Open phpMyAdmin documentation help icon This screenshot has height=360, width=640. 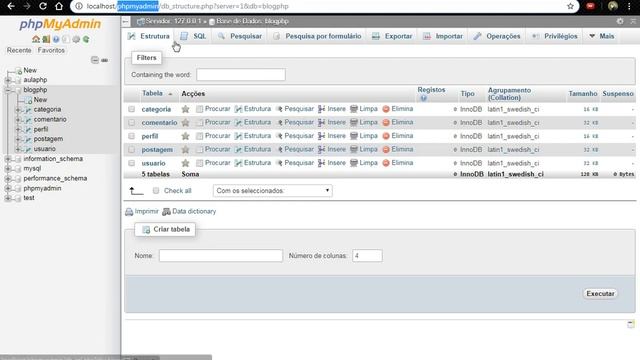pos(56,39)
